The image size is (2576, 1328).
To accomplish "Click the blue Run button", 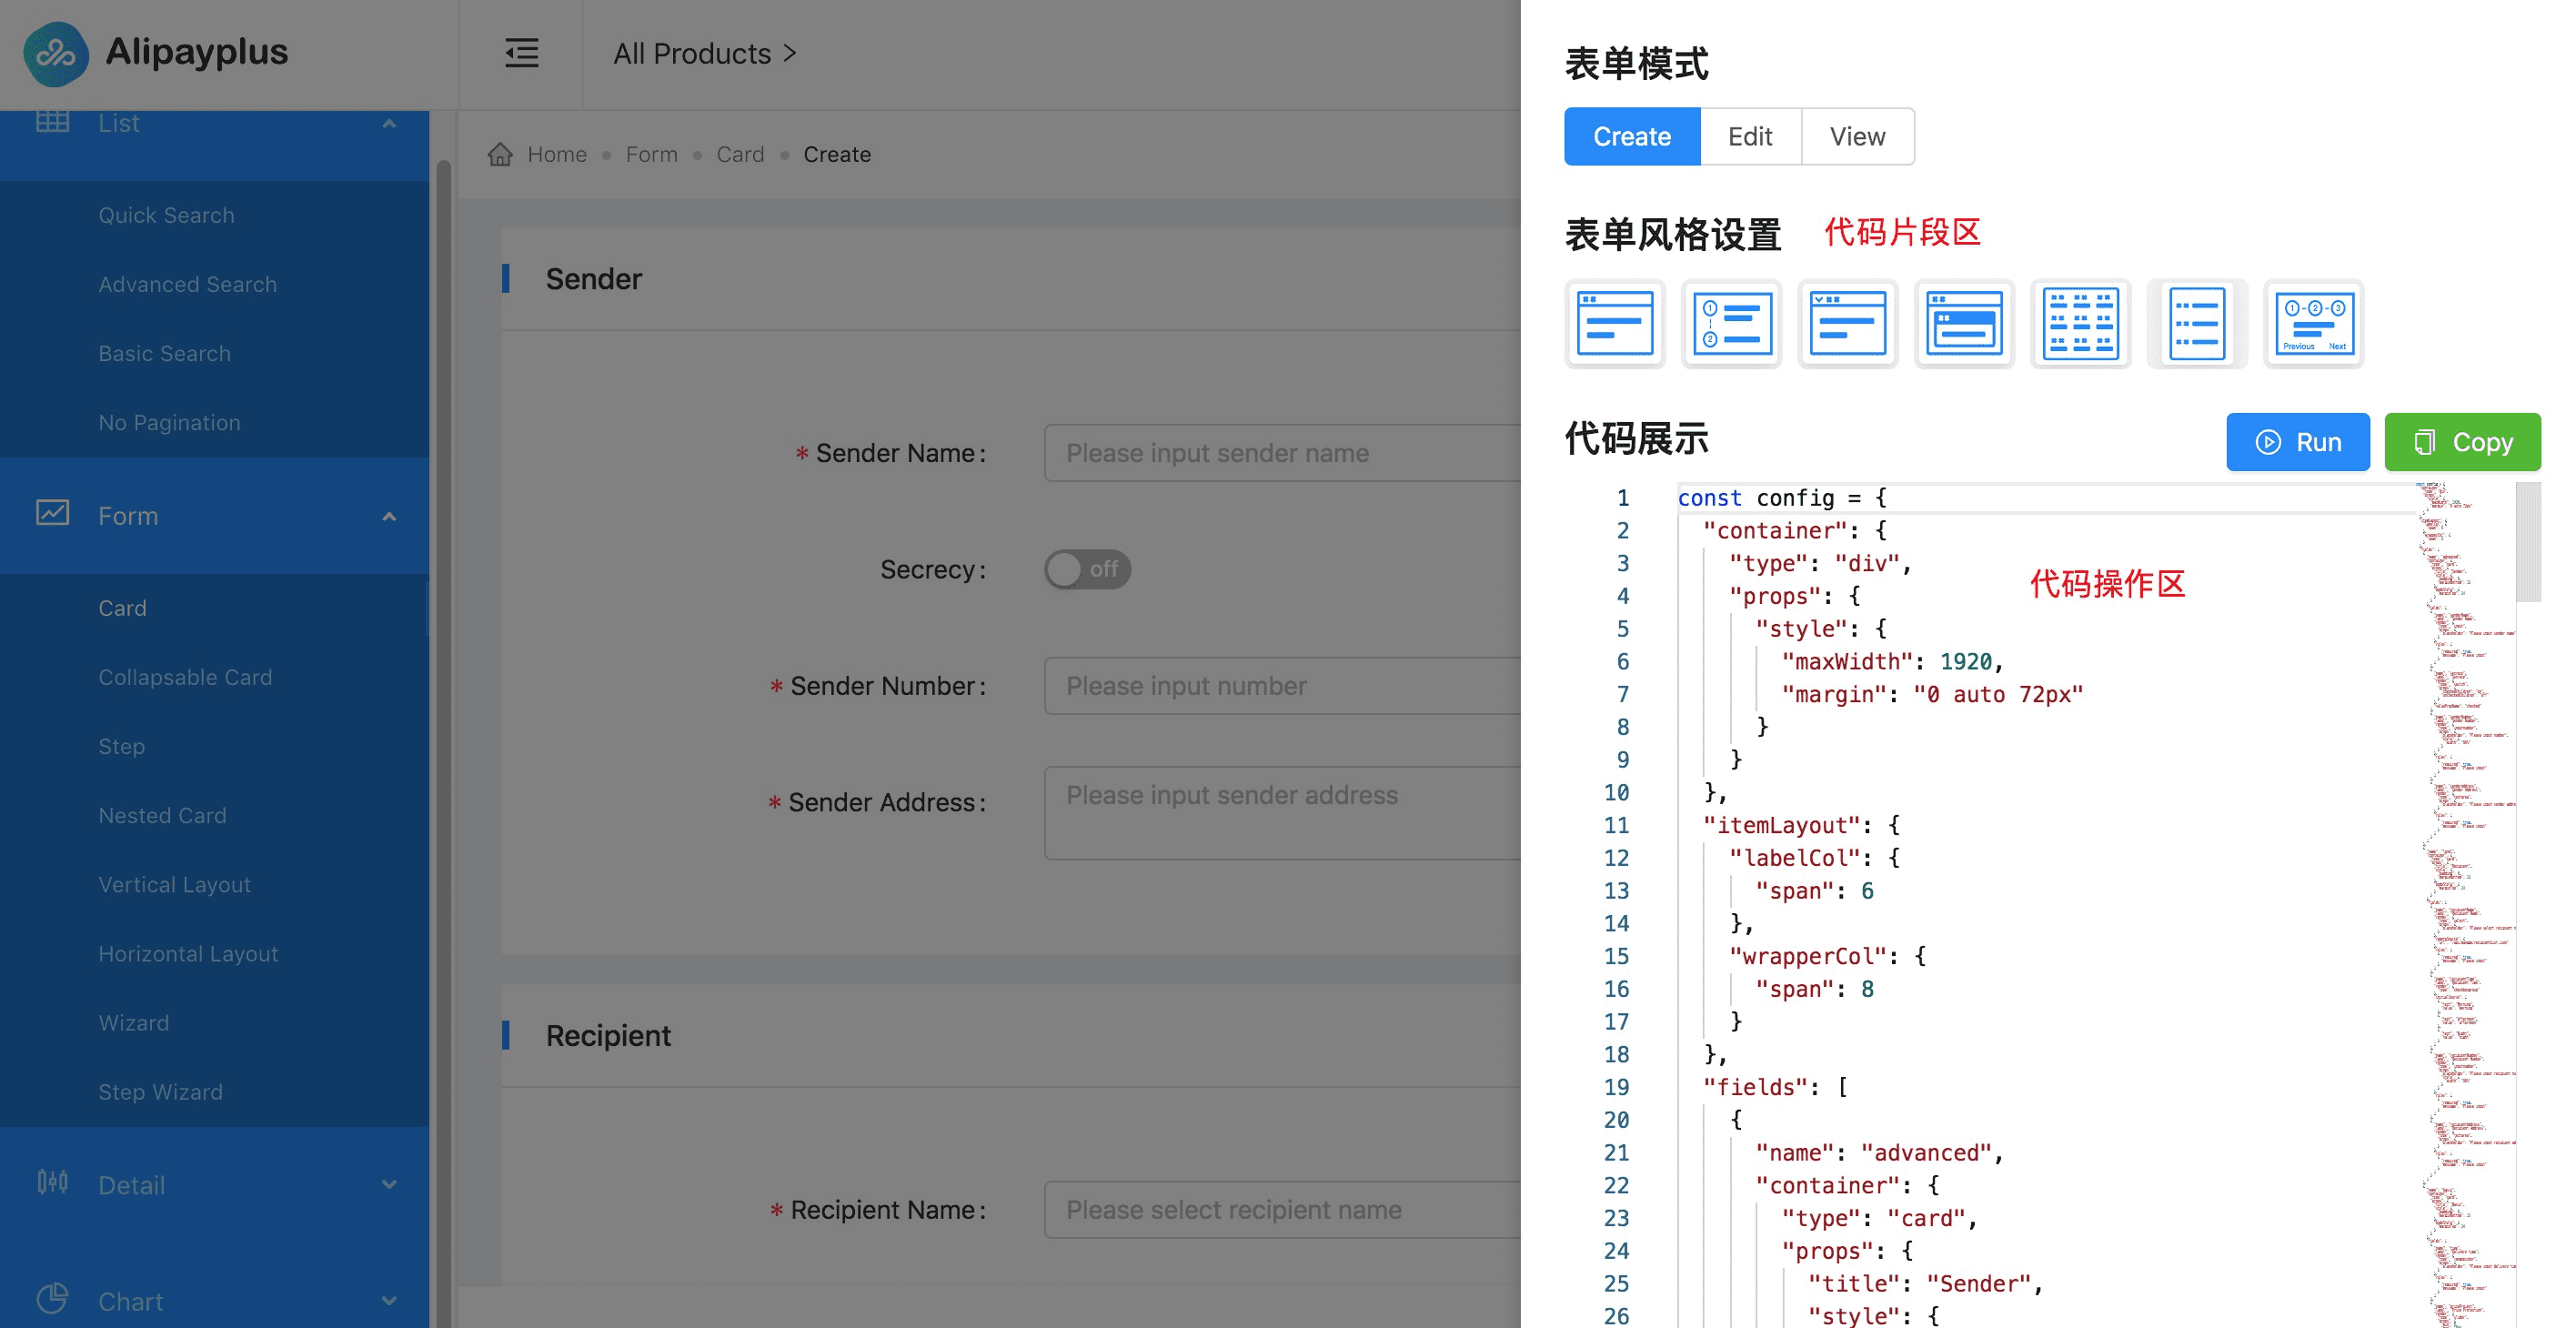I will tap(2297, 442).
